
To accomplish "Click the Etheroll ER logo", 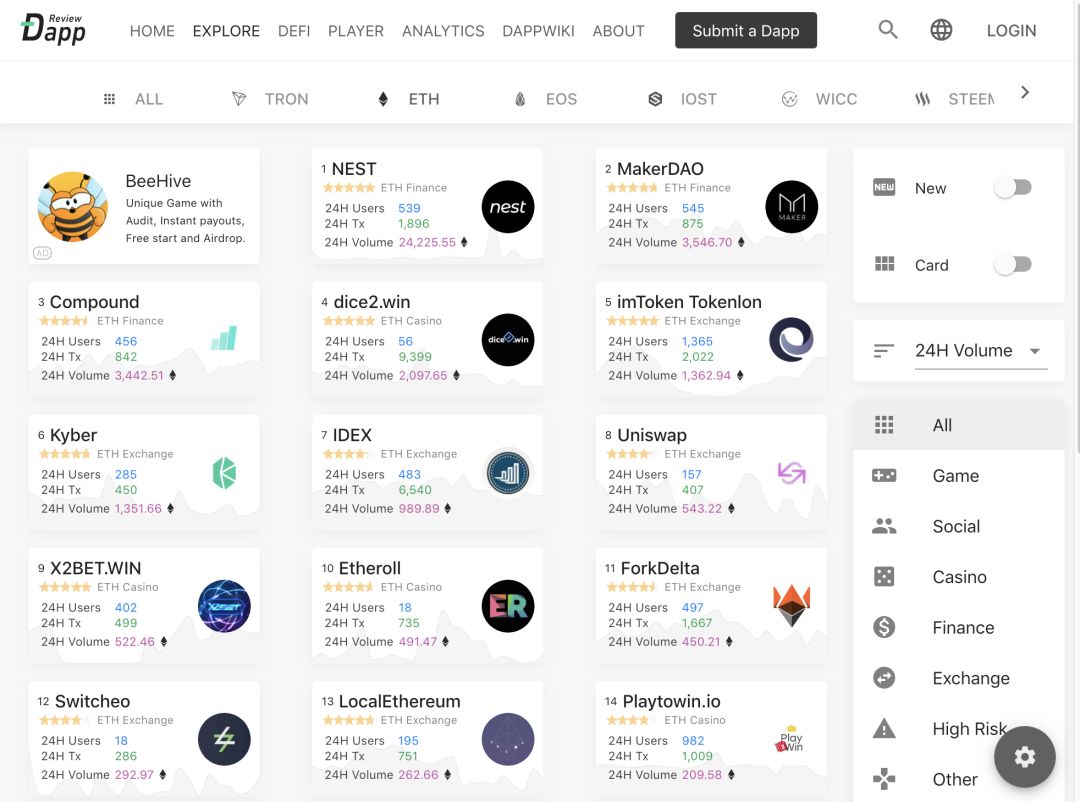I will tap(508, 606).
